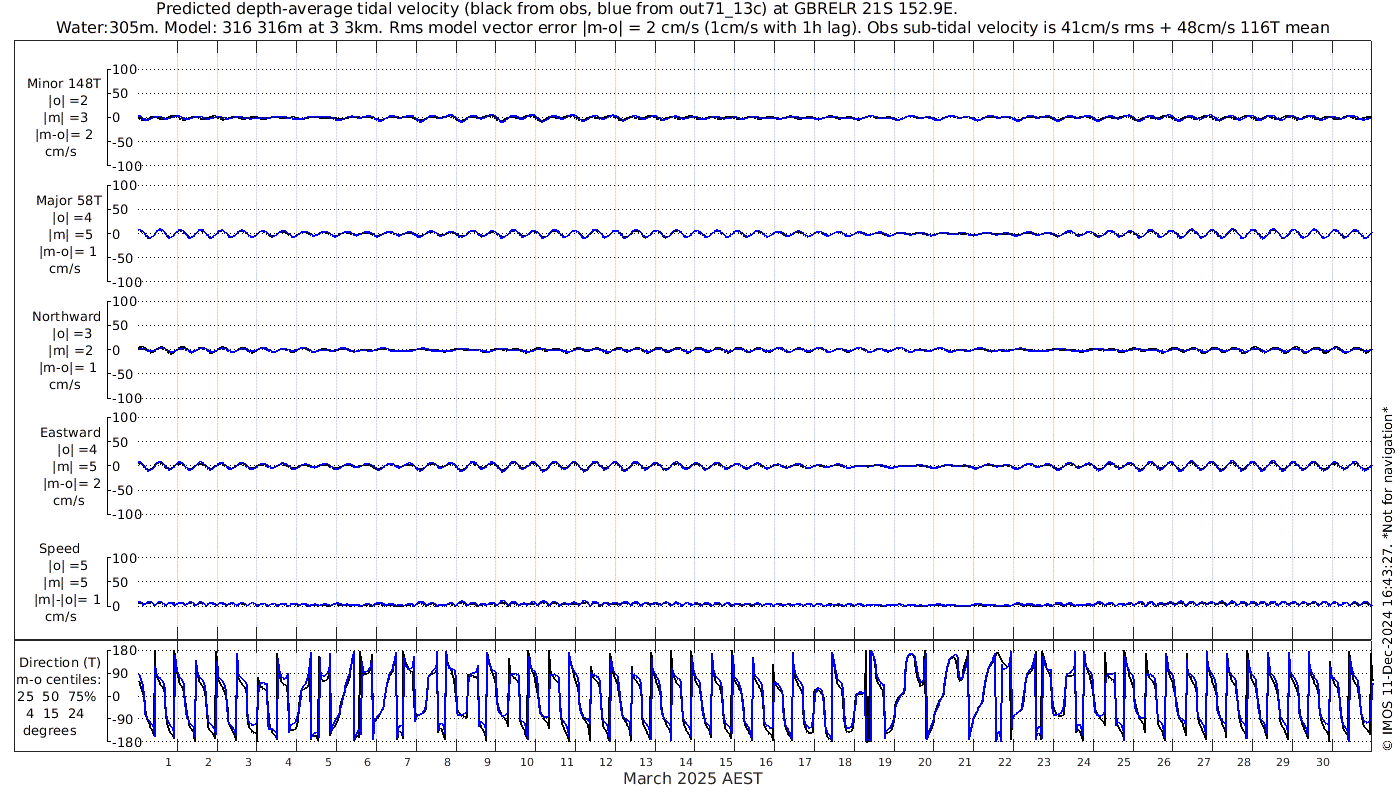This screenshot has height=800, width=1400.
Task: Click the 'Northward' panel label
Action: (66, 316)
